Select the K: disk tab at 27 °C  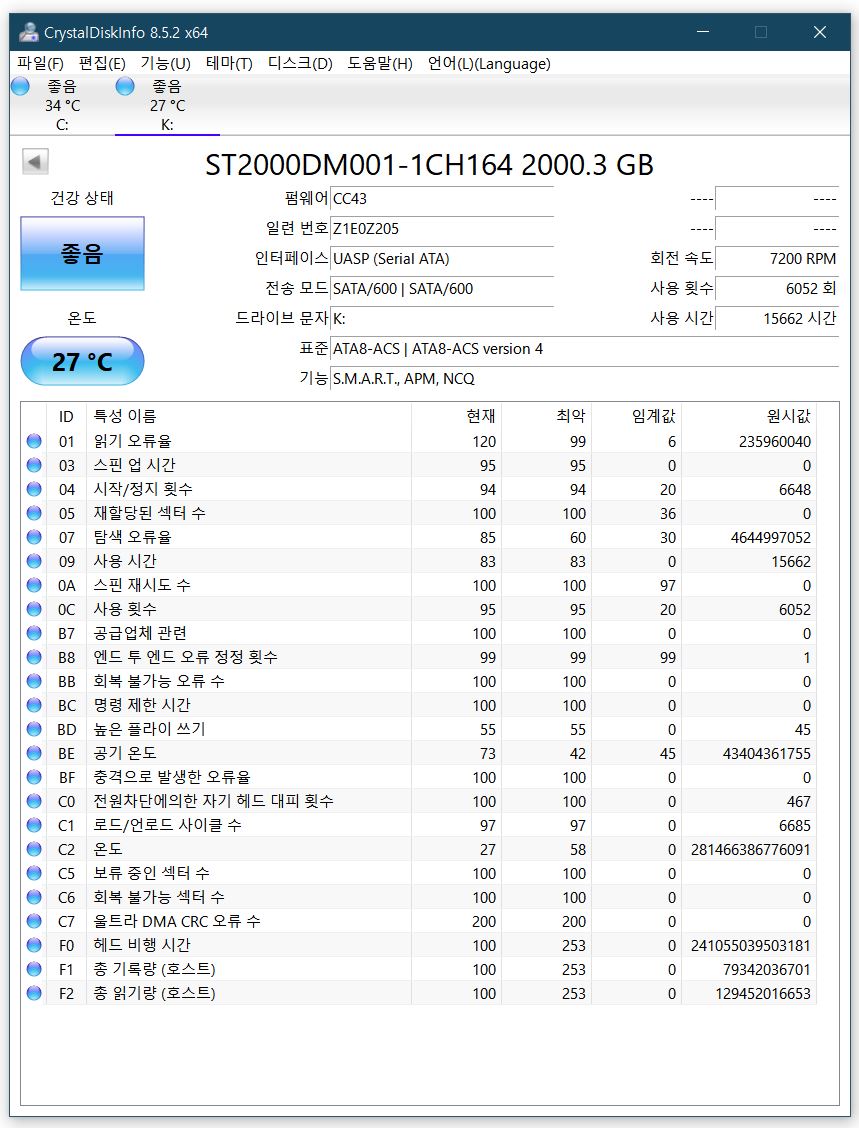click(x=168, y=105)
